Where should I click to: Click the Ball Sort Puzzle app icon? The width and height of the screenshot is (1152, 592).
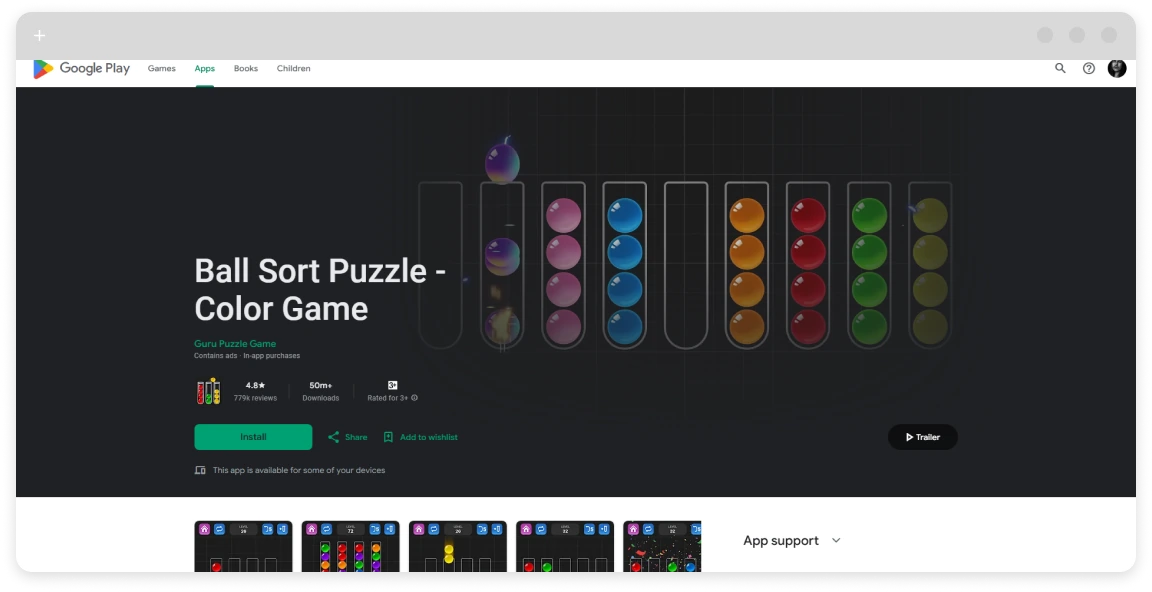tap(208, 391)
